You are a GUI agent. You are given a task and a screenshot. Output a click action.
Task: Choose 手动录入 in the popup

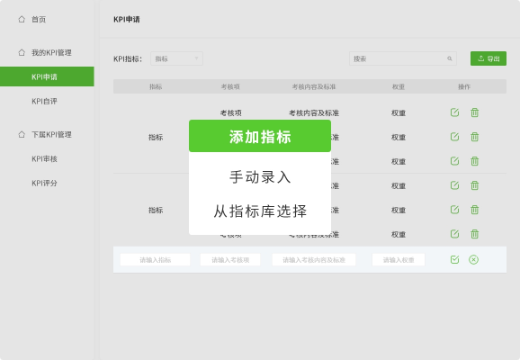(260, 177)
